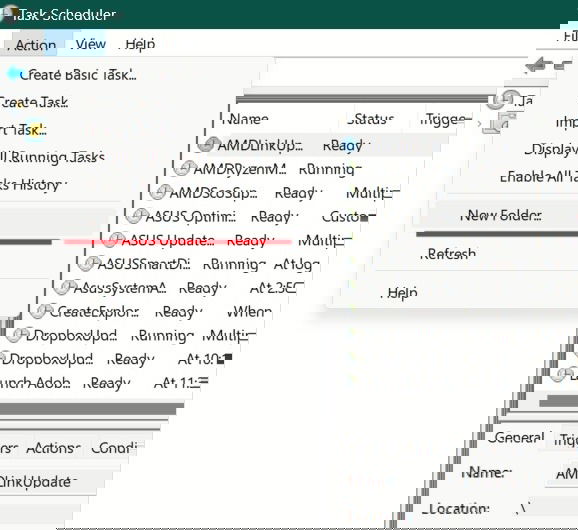Click the Create Basic Task icon
Viewport: 578px width, 530px height.
pos(13,74)
